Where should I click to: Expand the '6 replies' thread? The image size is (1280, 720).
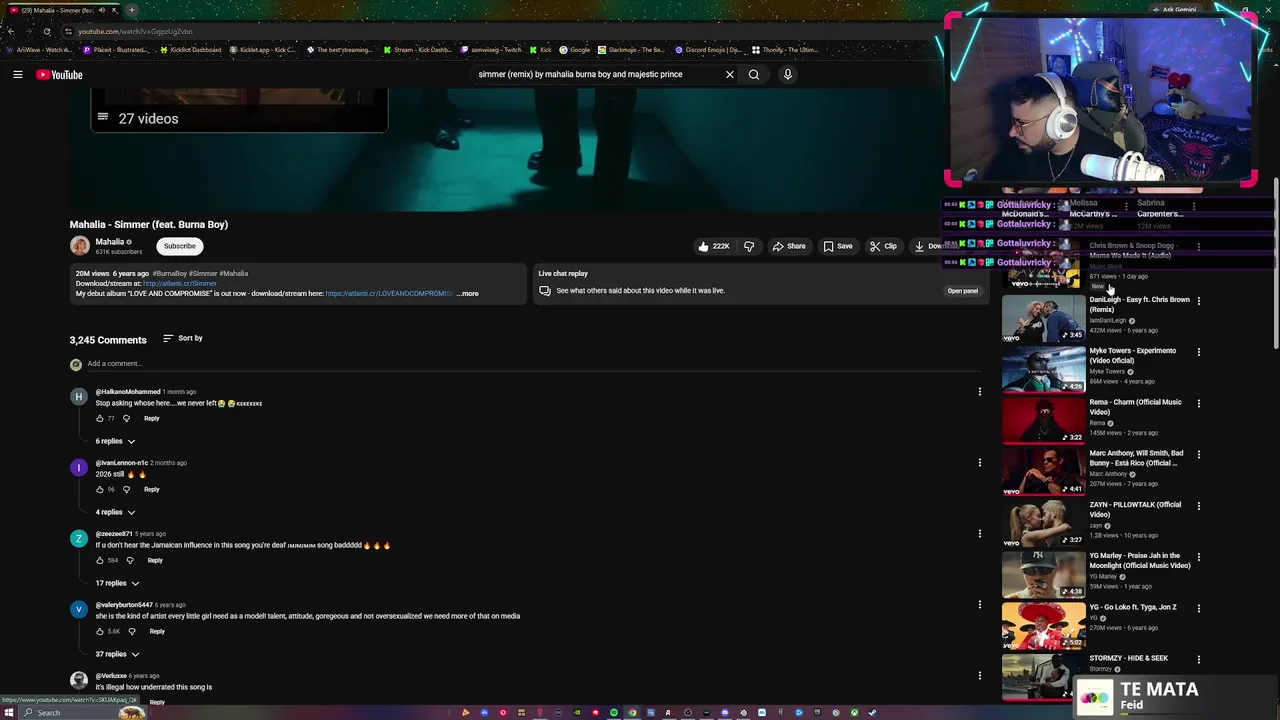(115, 441)
